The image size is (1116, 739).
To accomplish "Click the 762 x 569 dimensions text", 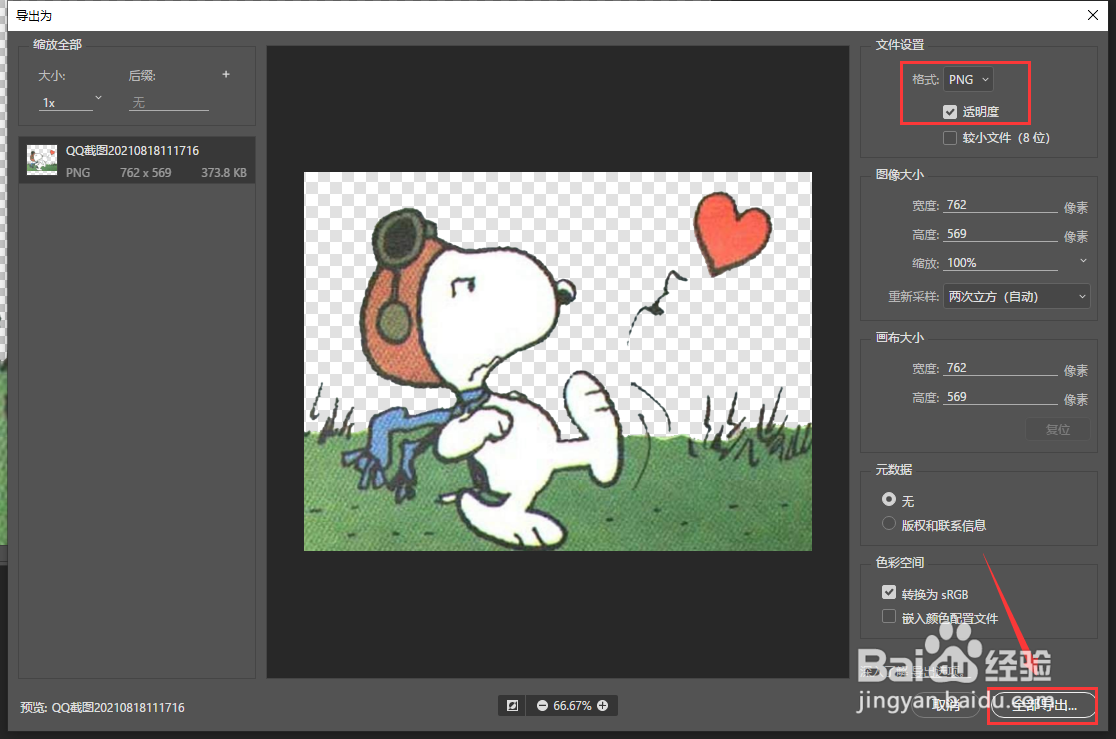I will (x=145, y=172).
